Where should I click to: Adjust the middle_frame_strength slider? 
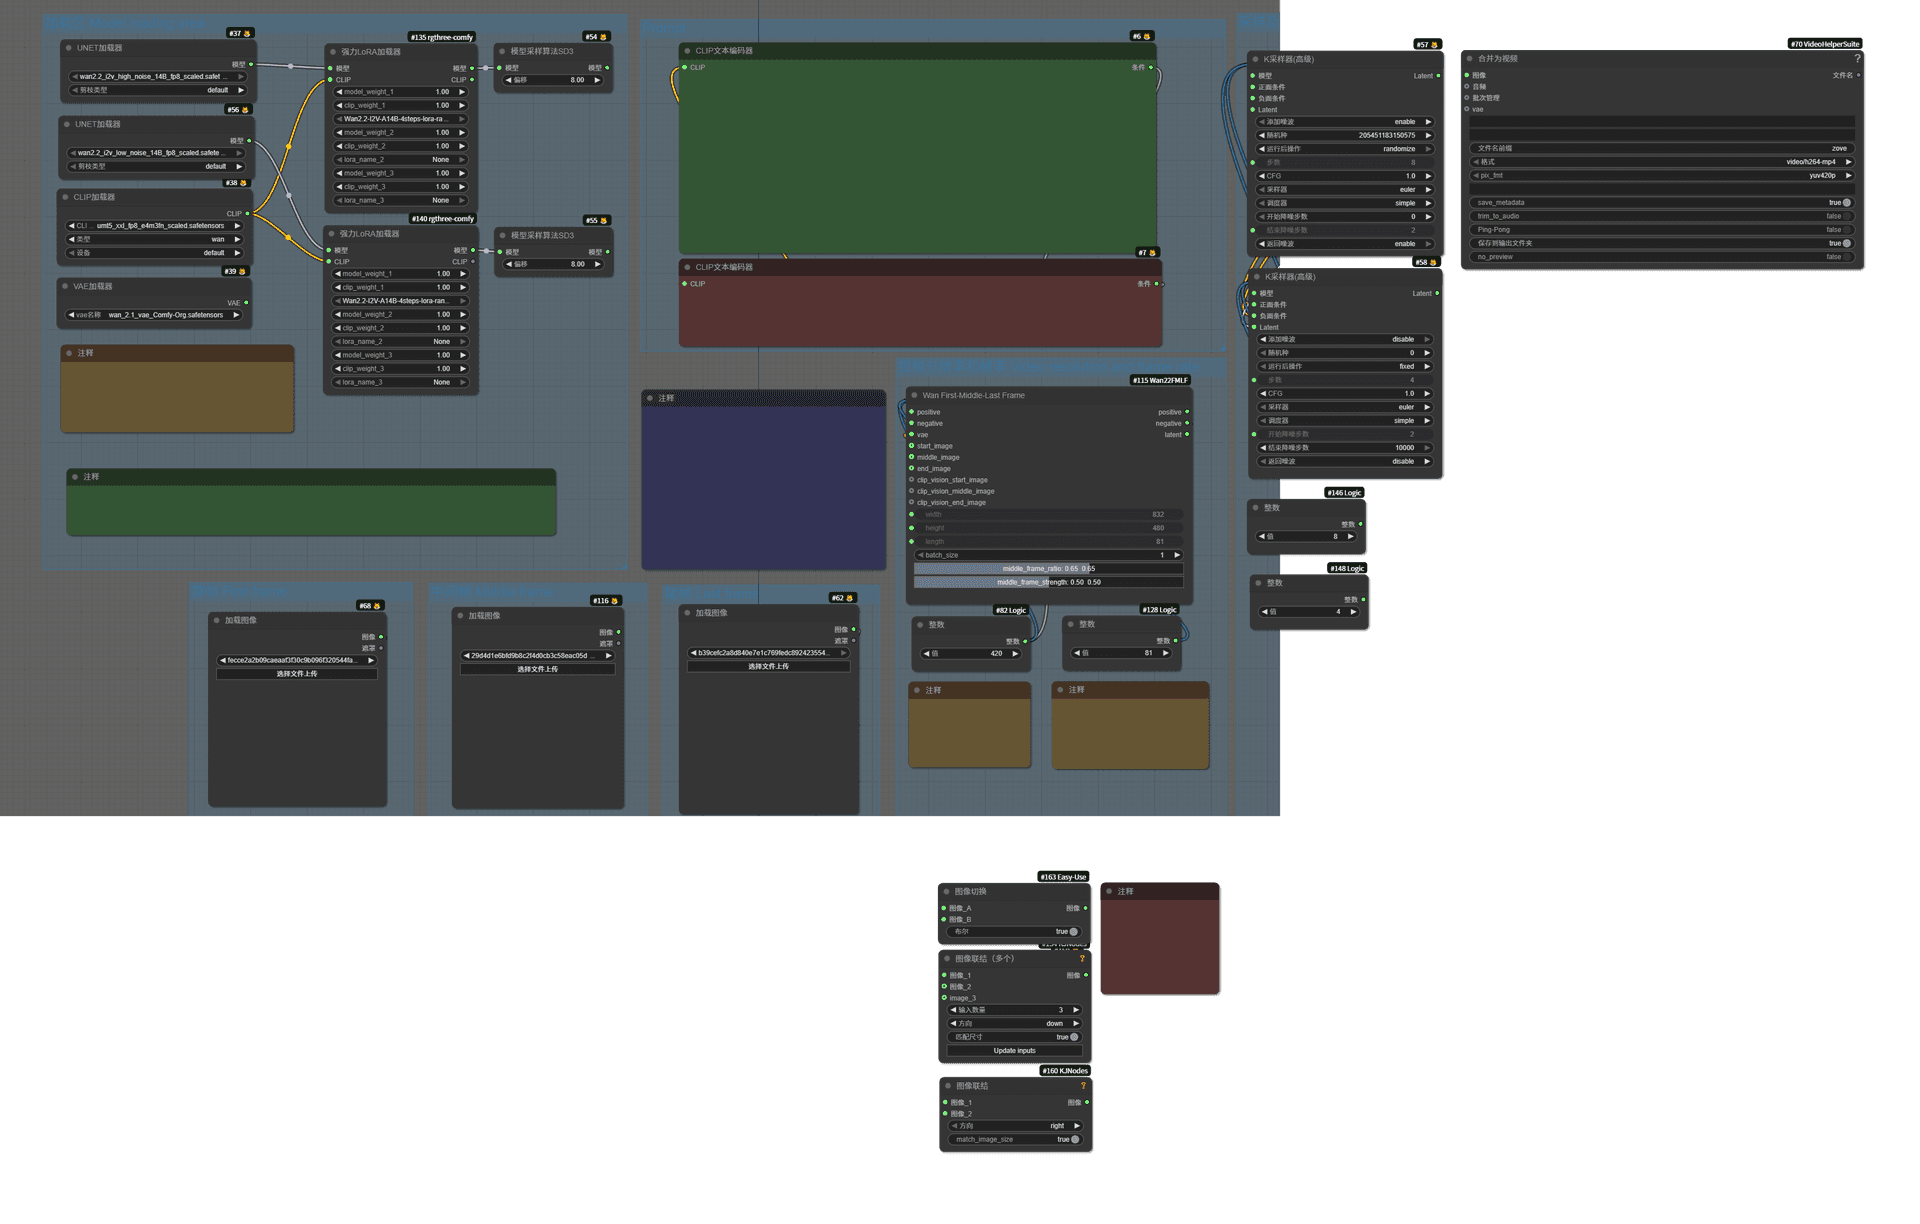[1048, 582]
